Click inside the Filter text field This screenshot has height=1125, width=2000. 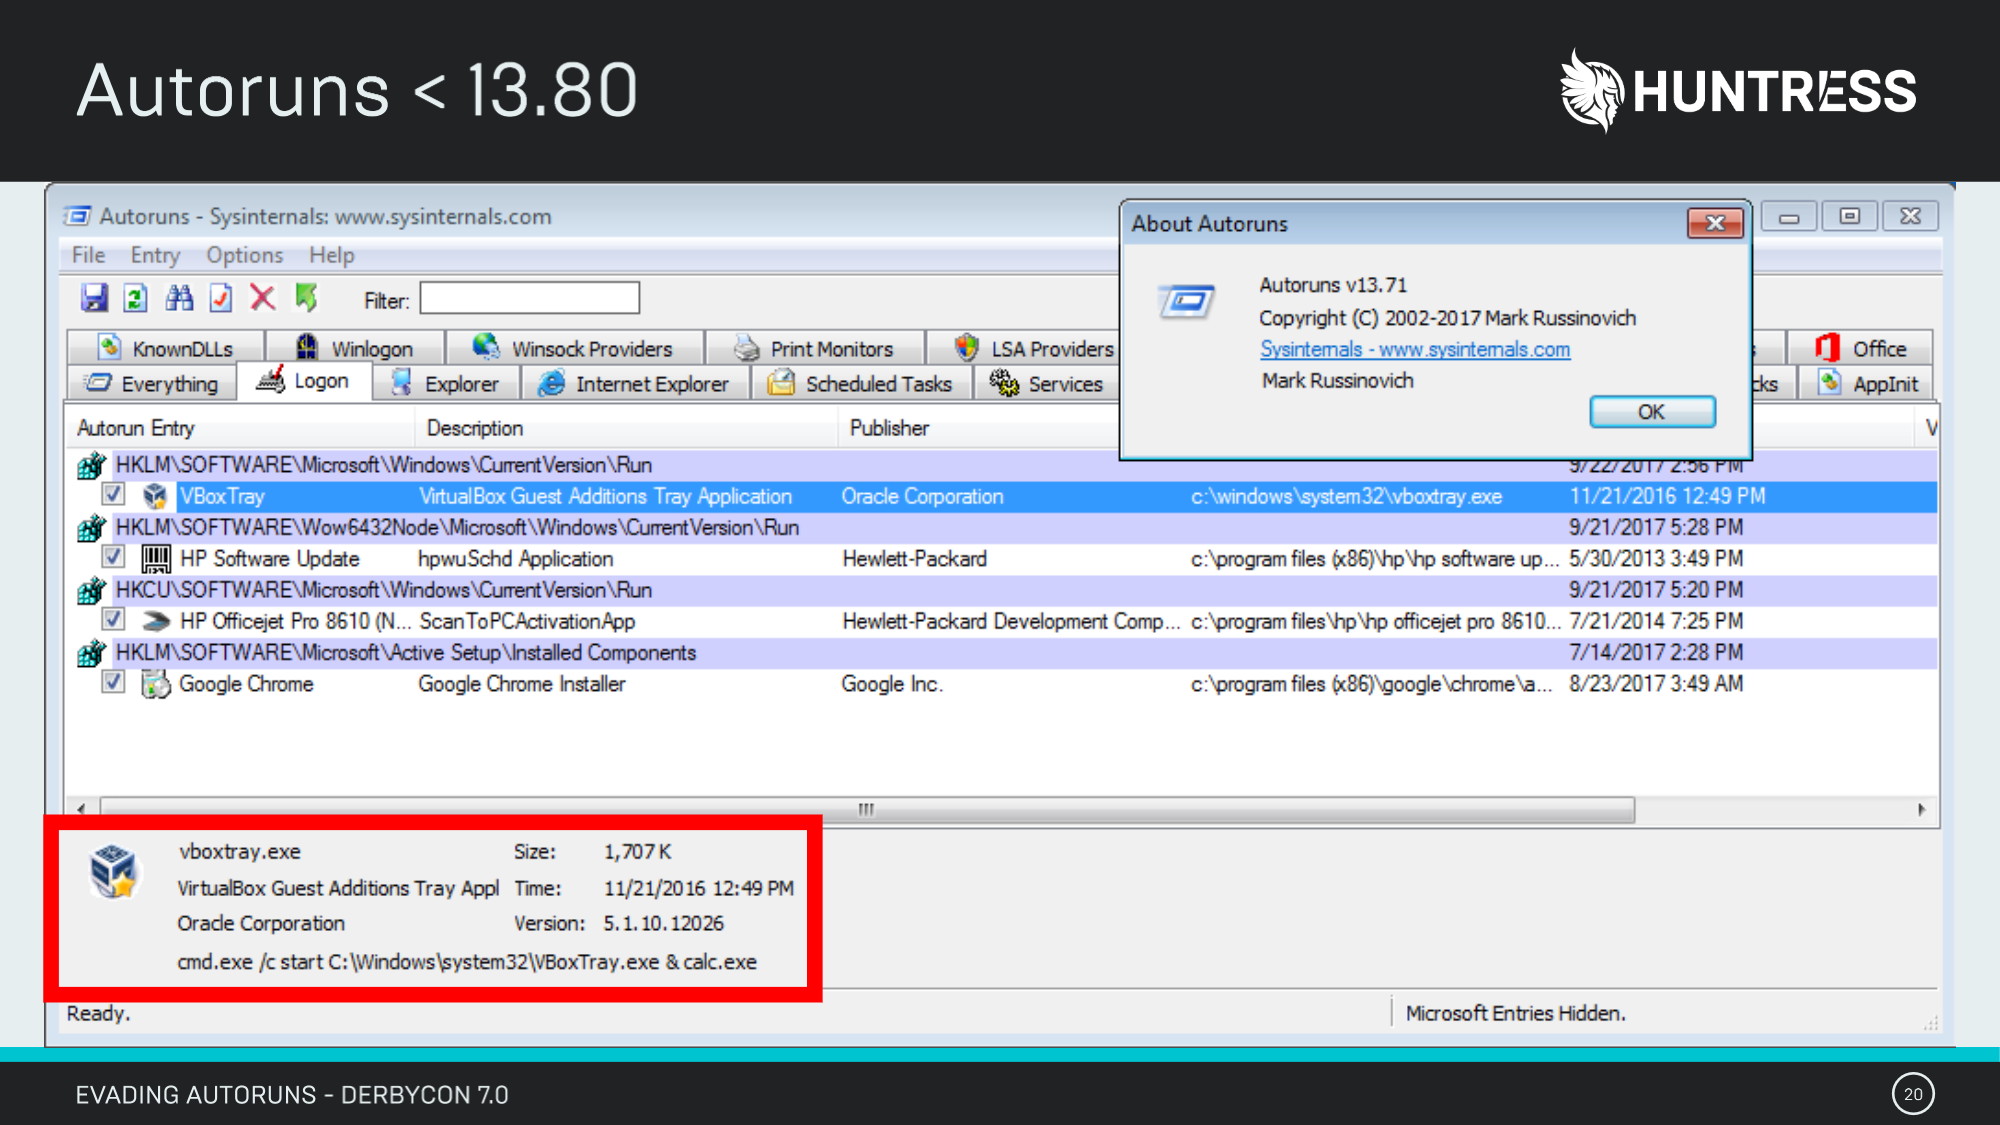(529, 298)
